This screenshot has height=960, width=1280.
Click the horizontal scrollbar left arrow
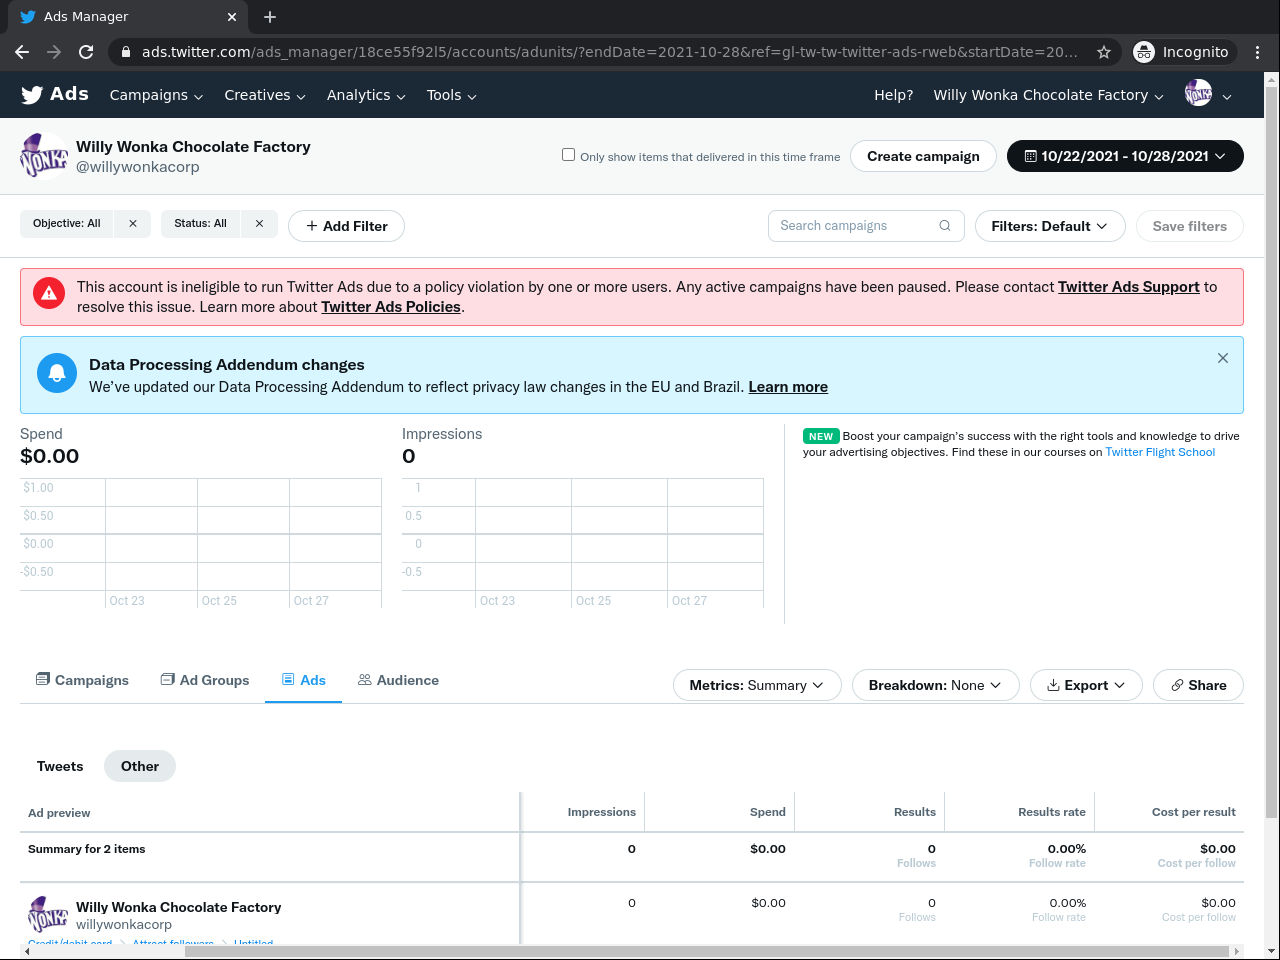[27, 951]
